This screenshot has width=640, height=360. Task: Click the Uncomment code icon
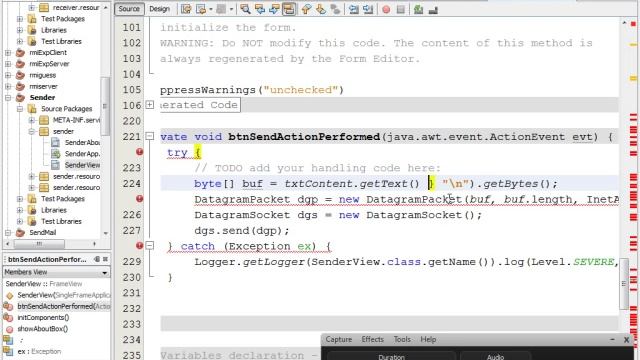click(x=433, y=9)
